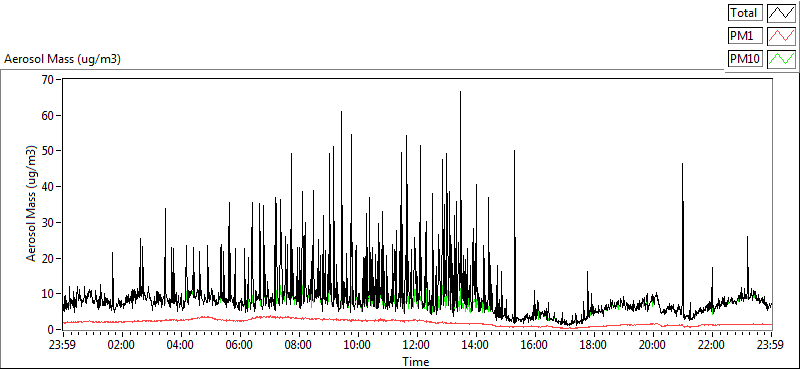The height and width of the screenshot is (369, 800).
Task: Click the PM1 legend label
Action: click(x=745, y=36)
